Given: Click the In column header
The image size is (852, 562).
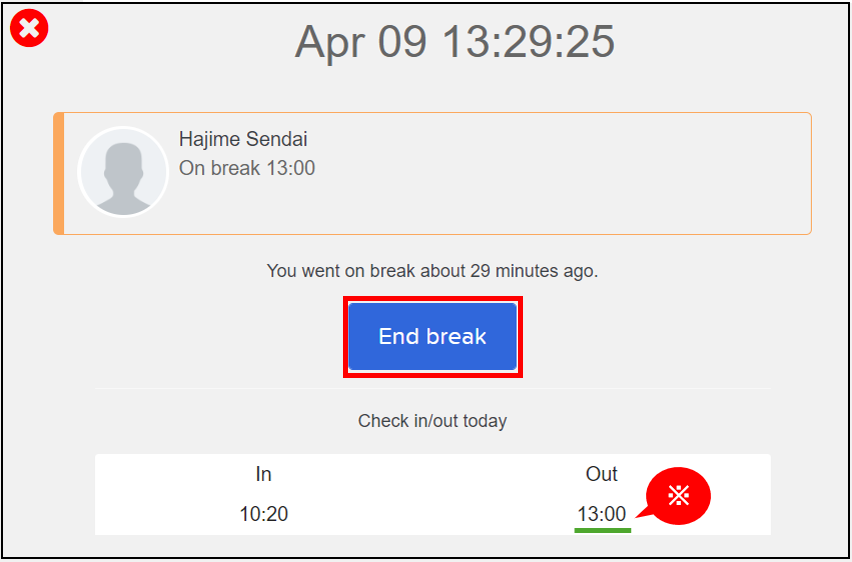Looking at the screenshot, I should click(x=264, y=474).
